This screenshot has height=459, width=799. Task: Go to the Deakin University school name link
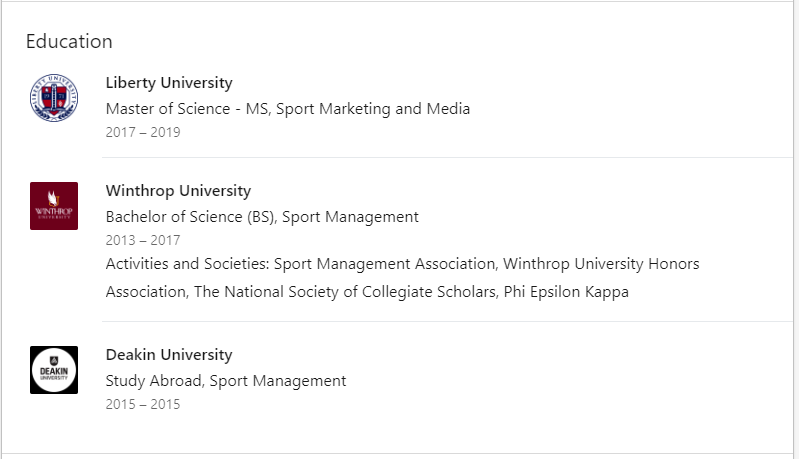169,355
